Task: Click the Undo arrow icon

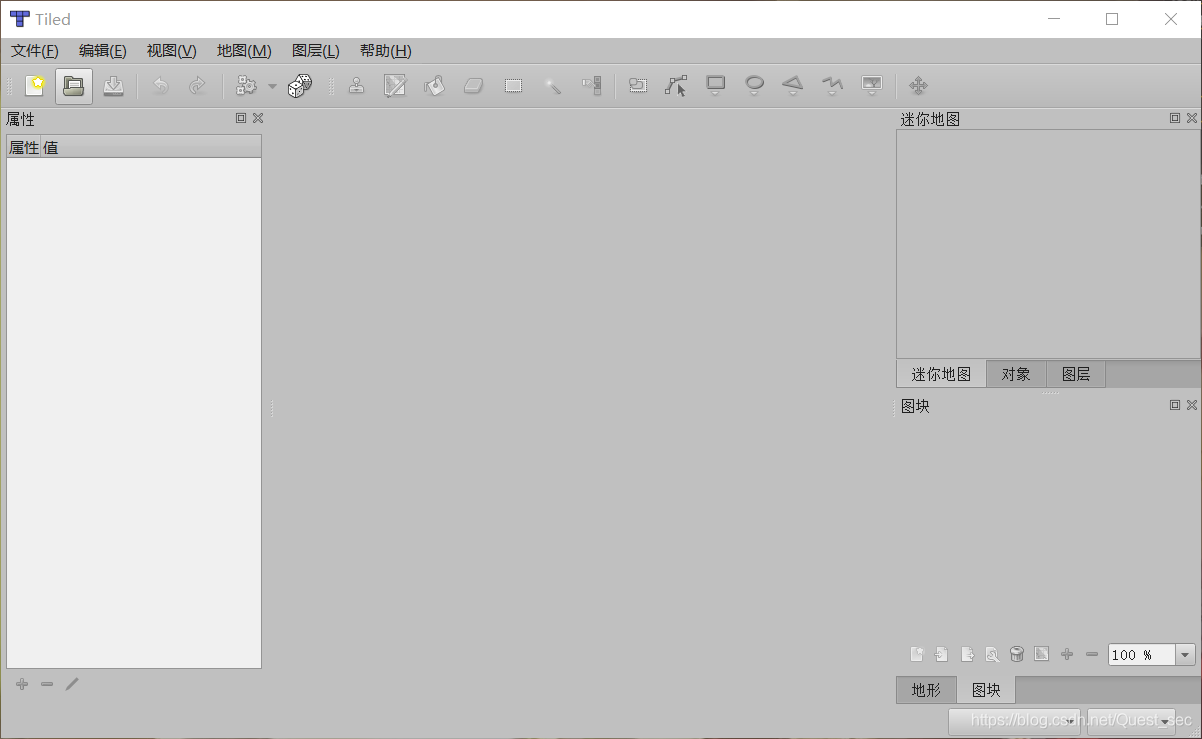Action: click(x=160, y=86)
